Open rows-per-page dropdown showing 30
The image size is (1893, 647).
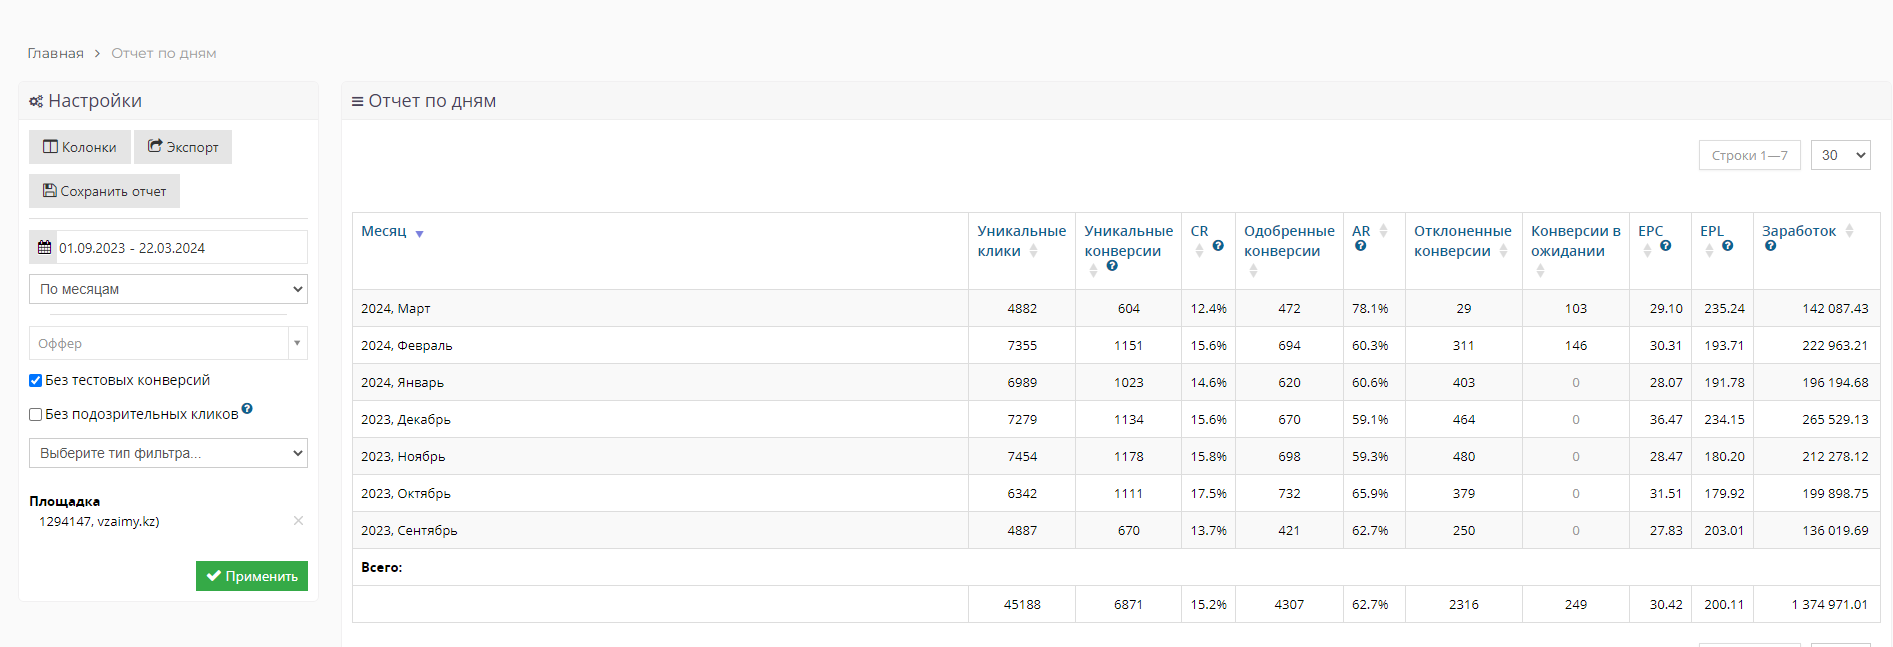[x=1840, y=155]
